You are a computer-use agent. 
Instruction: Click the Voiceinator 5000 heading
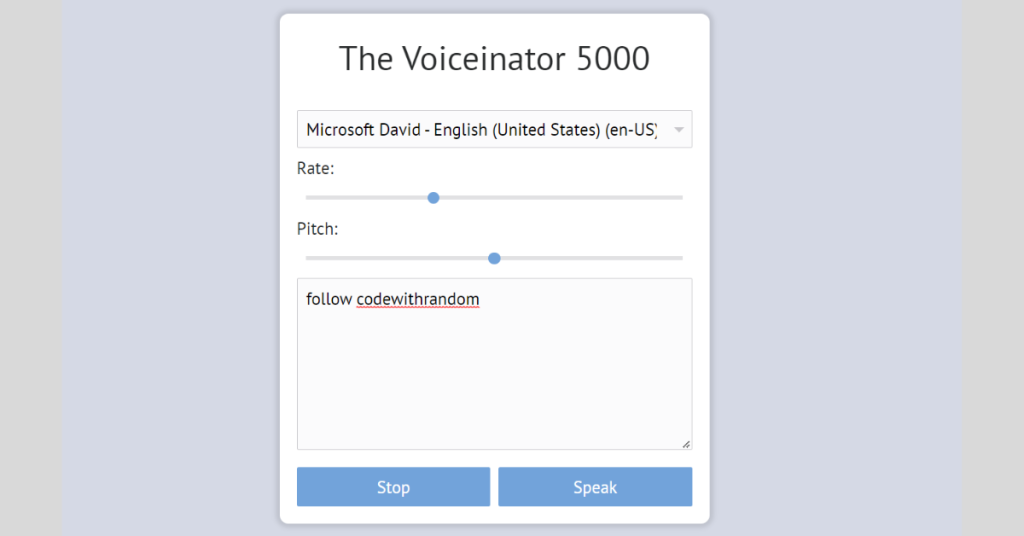[494, 59]
